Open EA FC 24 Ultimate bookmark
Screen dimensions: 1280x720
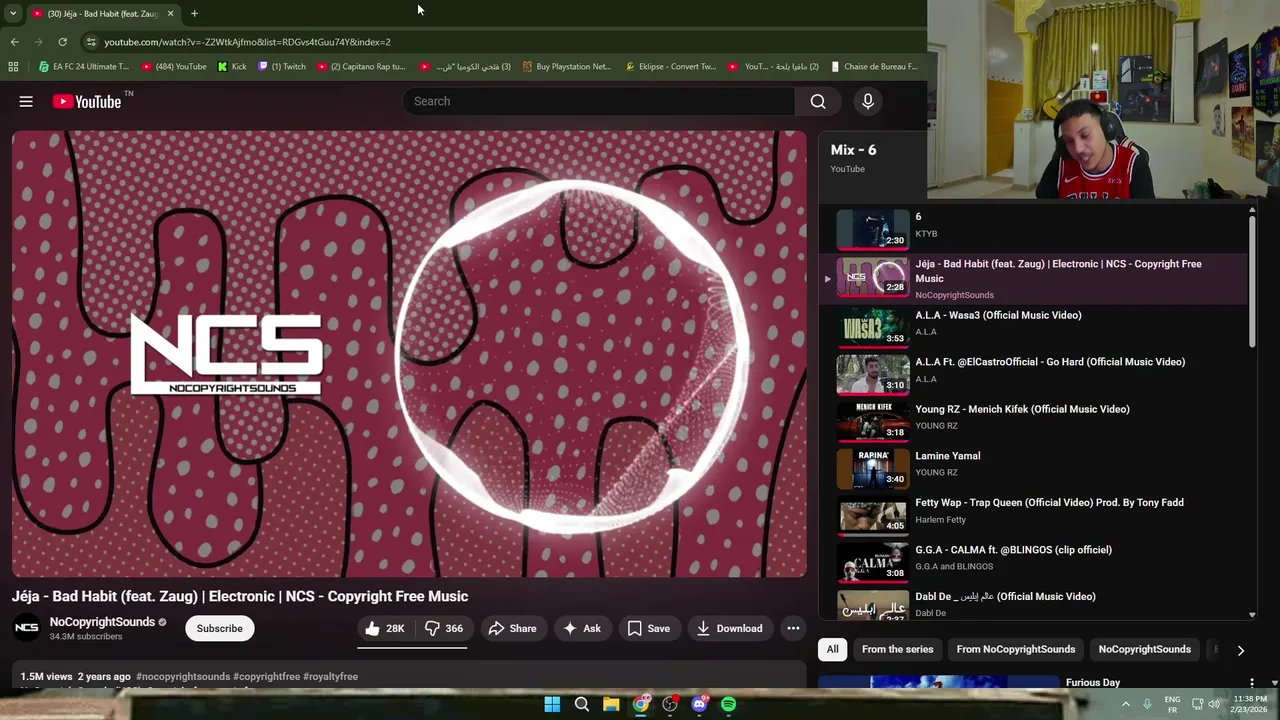(84, 67)
